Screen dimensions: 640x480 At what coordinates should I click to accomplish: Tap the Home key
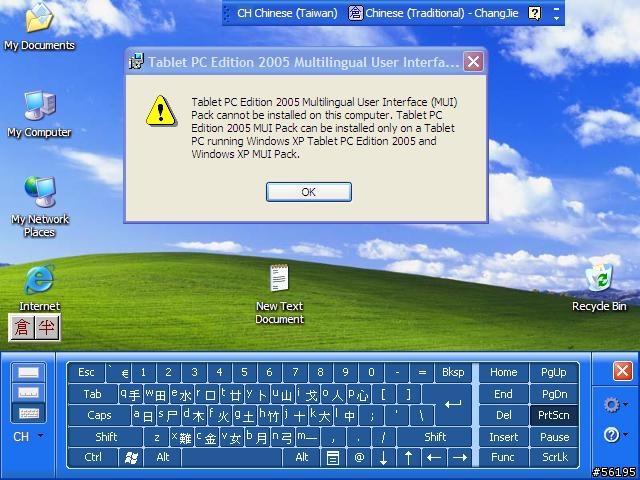point(503,372)
